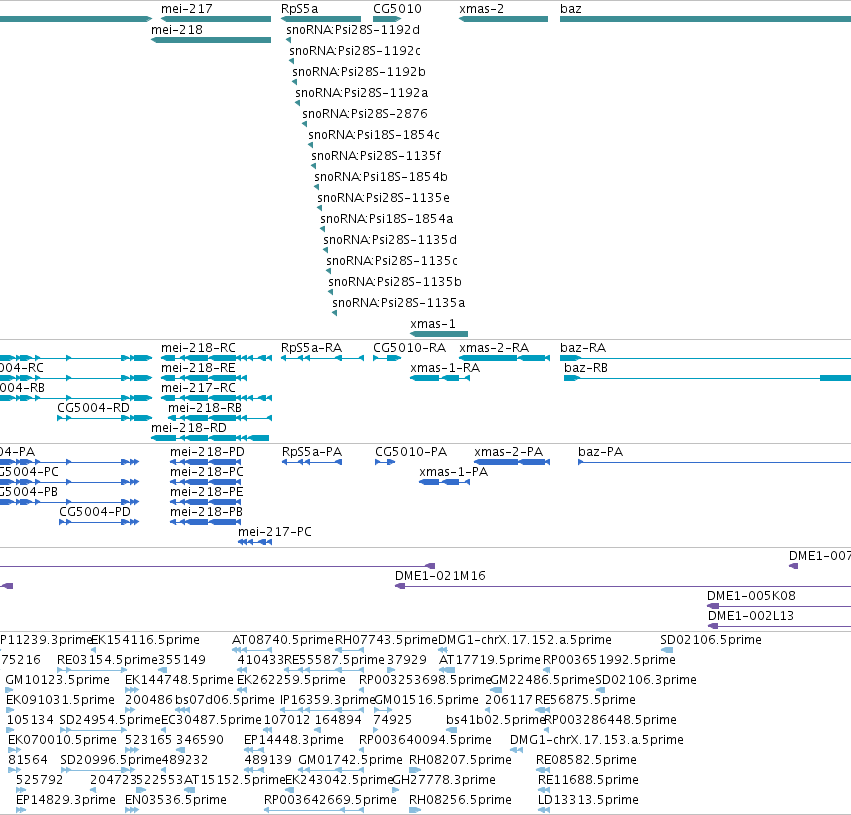This screenshot has width=851, height=815.
Task: Click snoRNA:Psi28S-1135a label
Action: (x=398, y=303)
